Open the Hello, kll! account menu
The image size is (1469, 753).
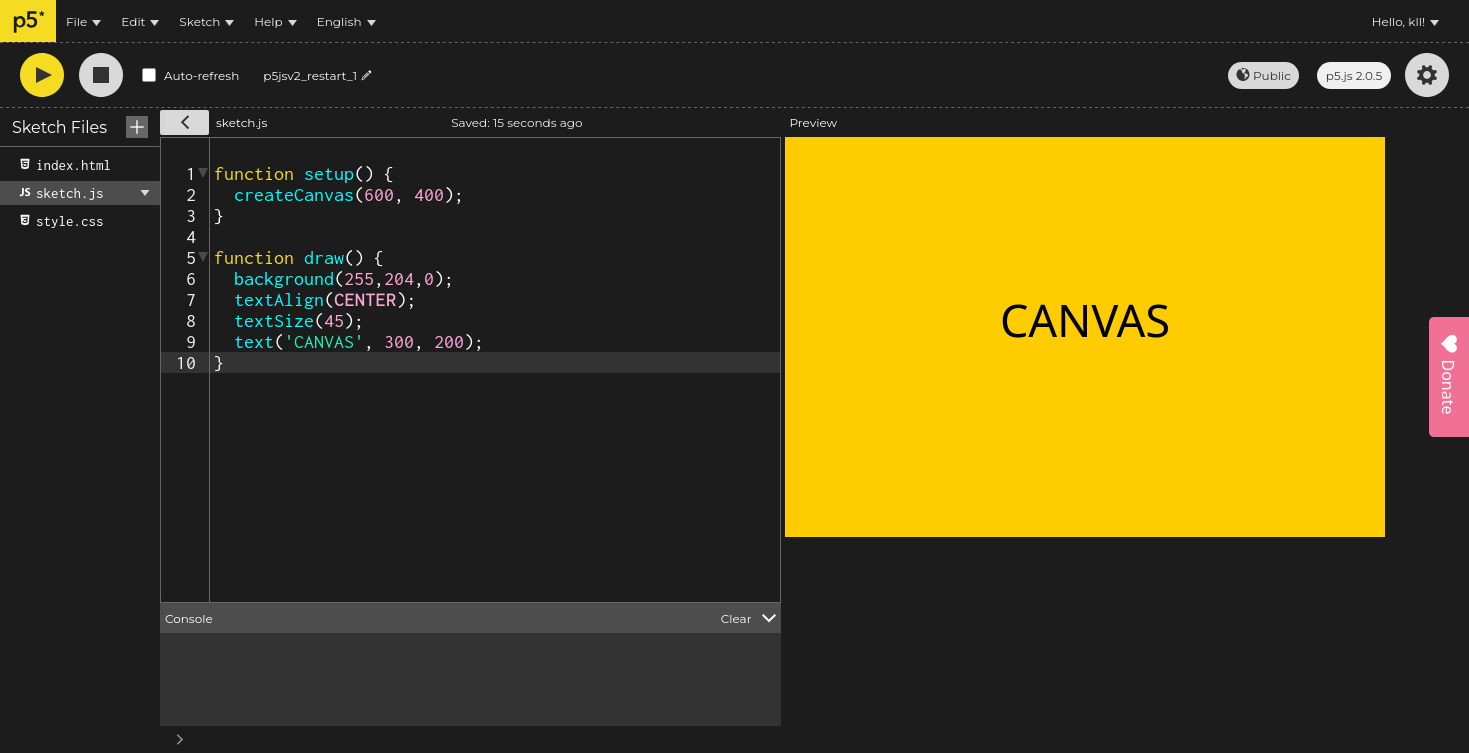(x=1404, y=22)
